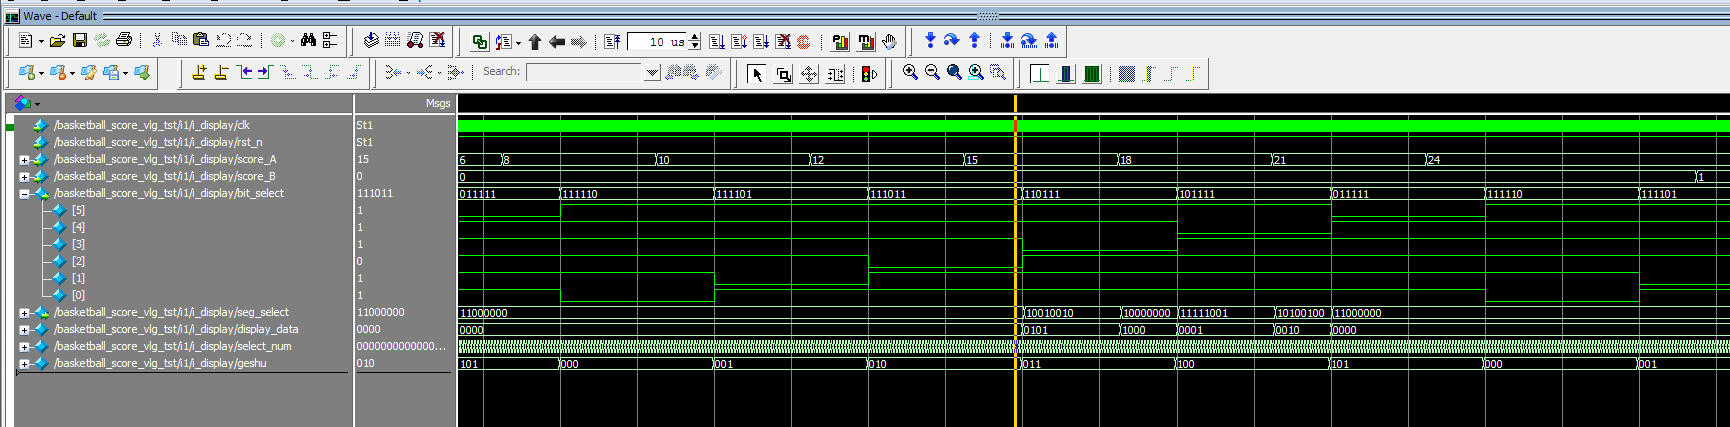Toggle Select Mode arrow pointer
This screenshot has width=1730, height=427.
click(x=757, y=74)
